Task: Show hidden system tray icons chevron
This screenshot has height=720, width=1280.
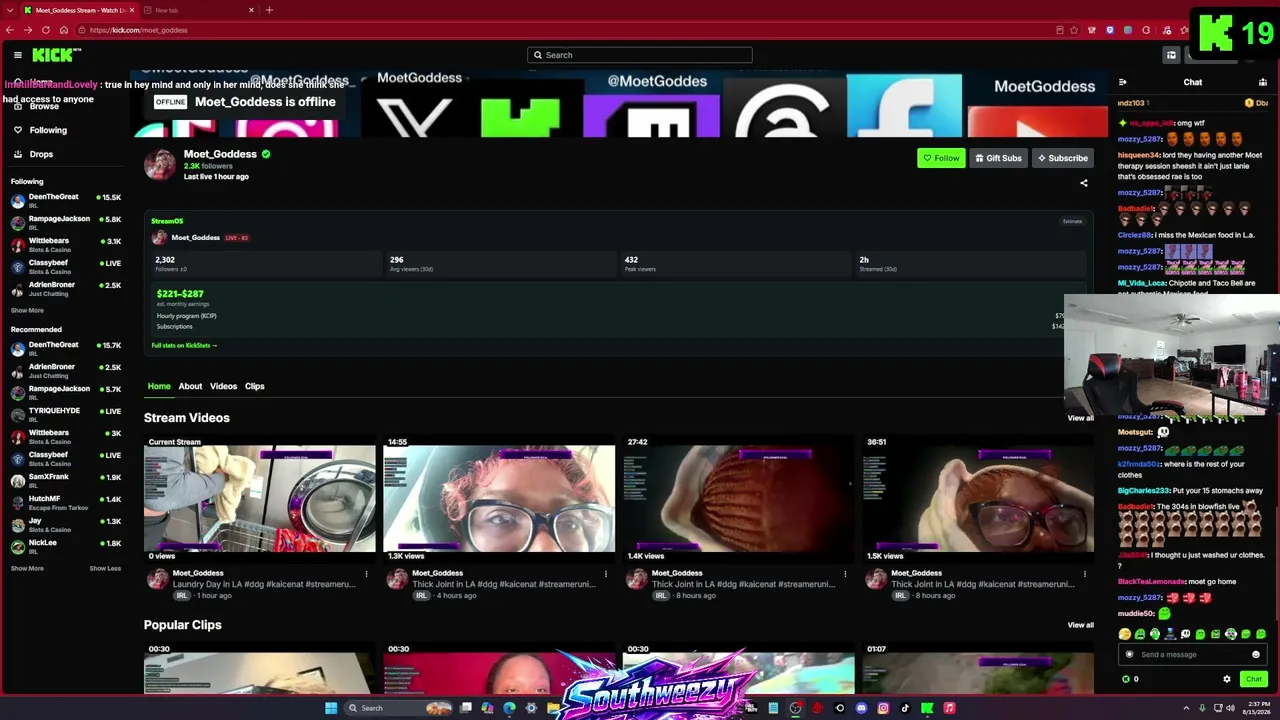Action: pos(1187,708)
